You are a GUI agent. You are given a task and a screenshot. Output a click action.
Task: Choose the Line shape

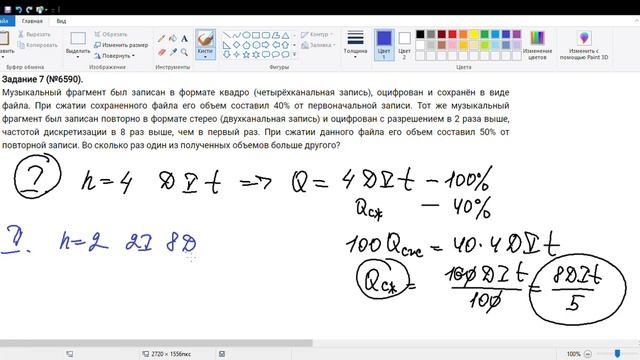tap(227, 36)
